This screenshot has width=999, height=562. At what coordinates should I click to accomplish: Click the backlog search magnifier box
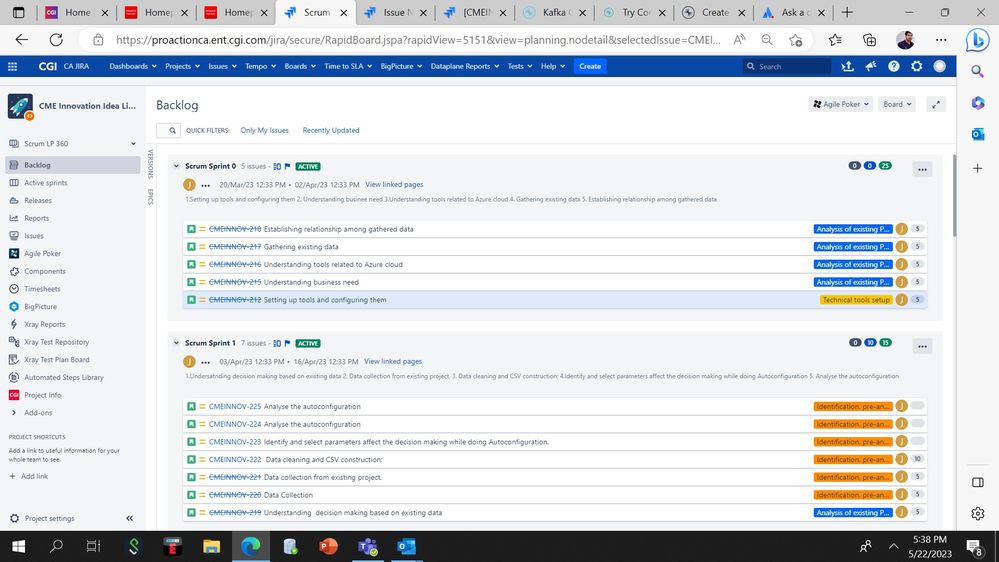(169, 130)
